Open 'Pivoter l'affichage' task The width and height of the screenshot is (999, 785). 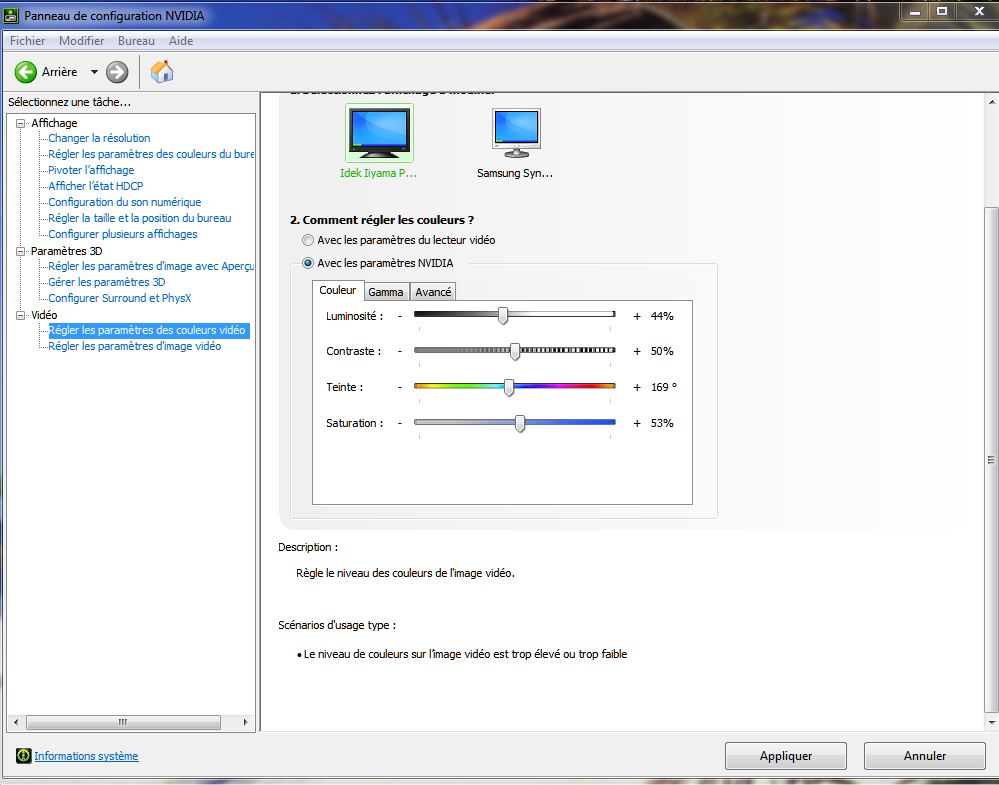[91, 170]
